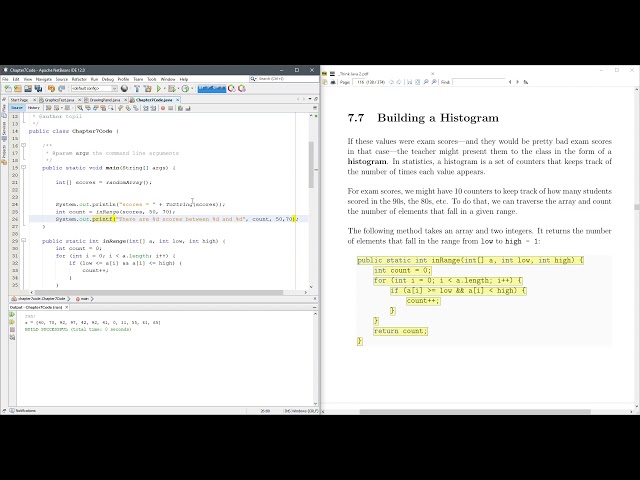Image resolution: width=640 pixels, height=480 pixels.
Task: Open the Tools menu
Action: 152,79
